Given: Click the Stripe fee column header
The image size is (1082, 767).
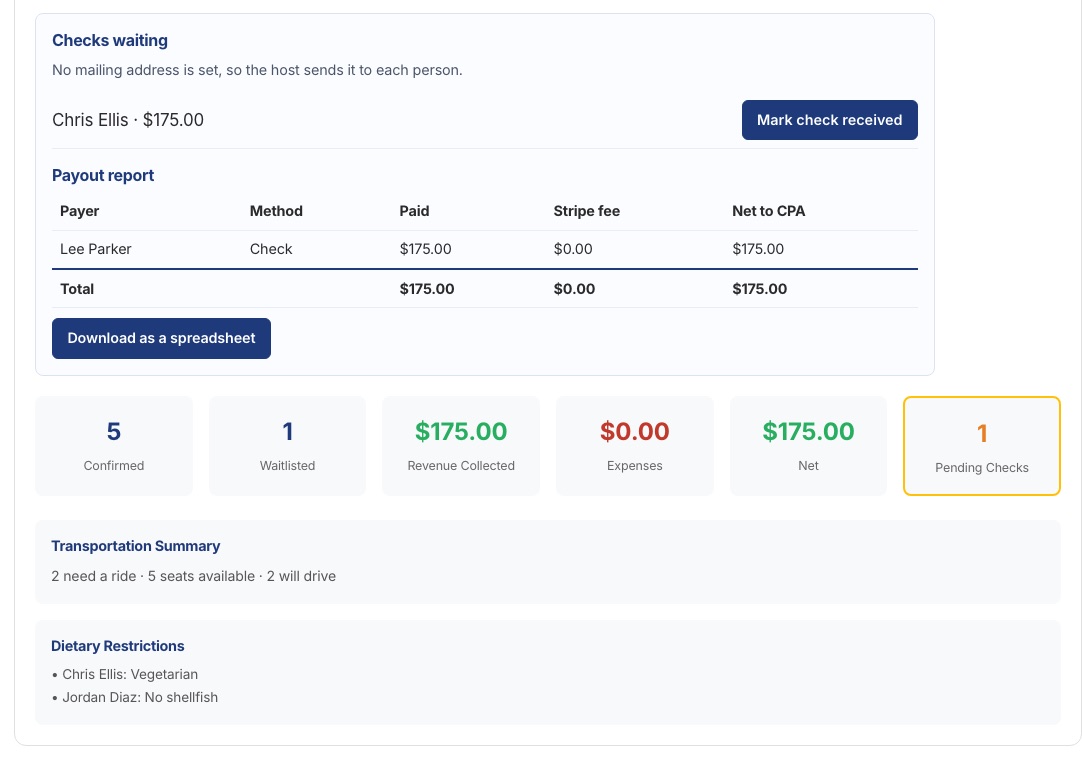Looking at the screenshot, I should pyautogui.click(x=587, y=211).
